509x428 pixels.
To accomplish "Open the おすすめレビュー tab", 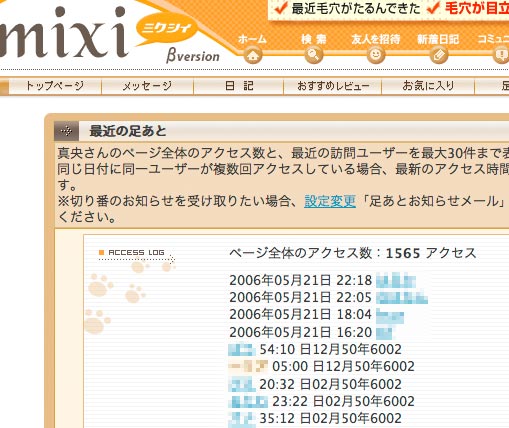I will pyautogui.click(x=333, y=86).
